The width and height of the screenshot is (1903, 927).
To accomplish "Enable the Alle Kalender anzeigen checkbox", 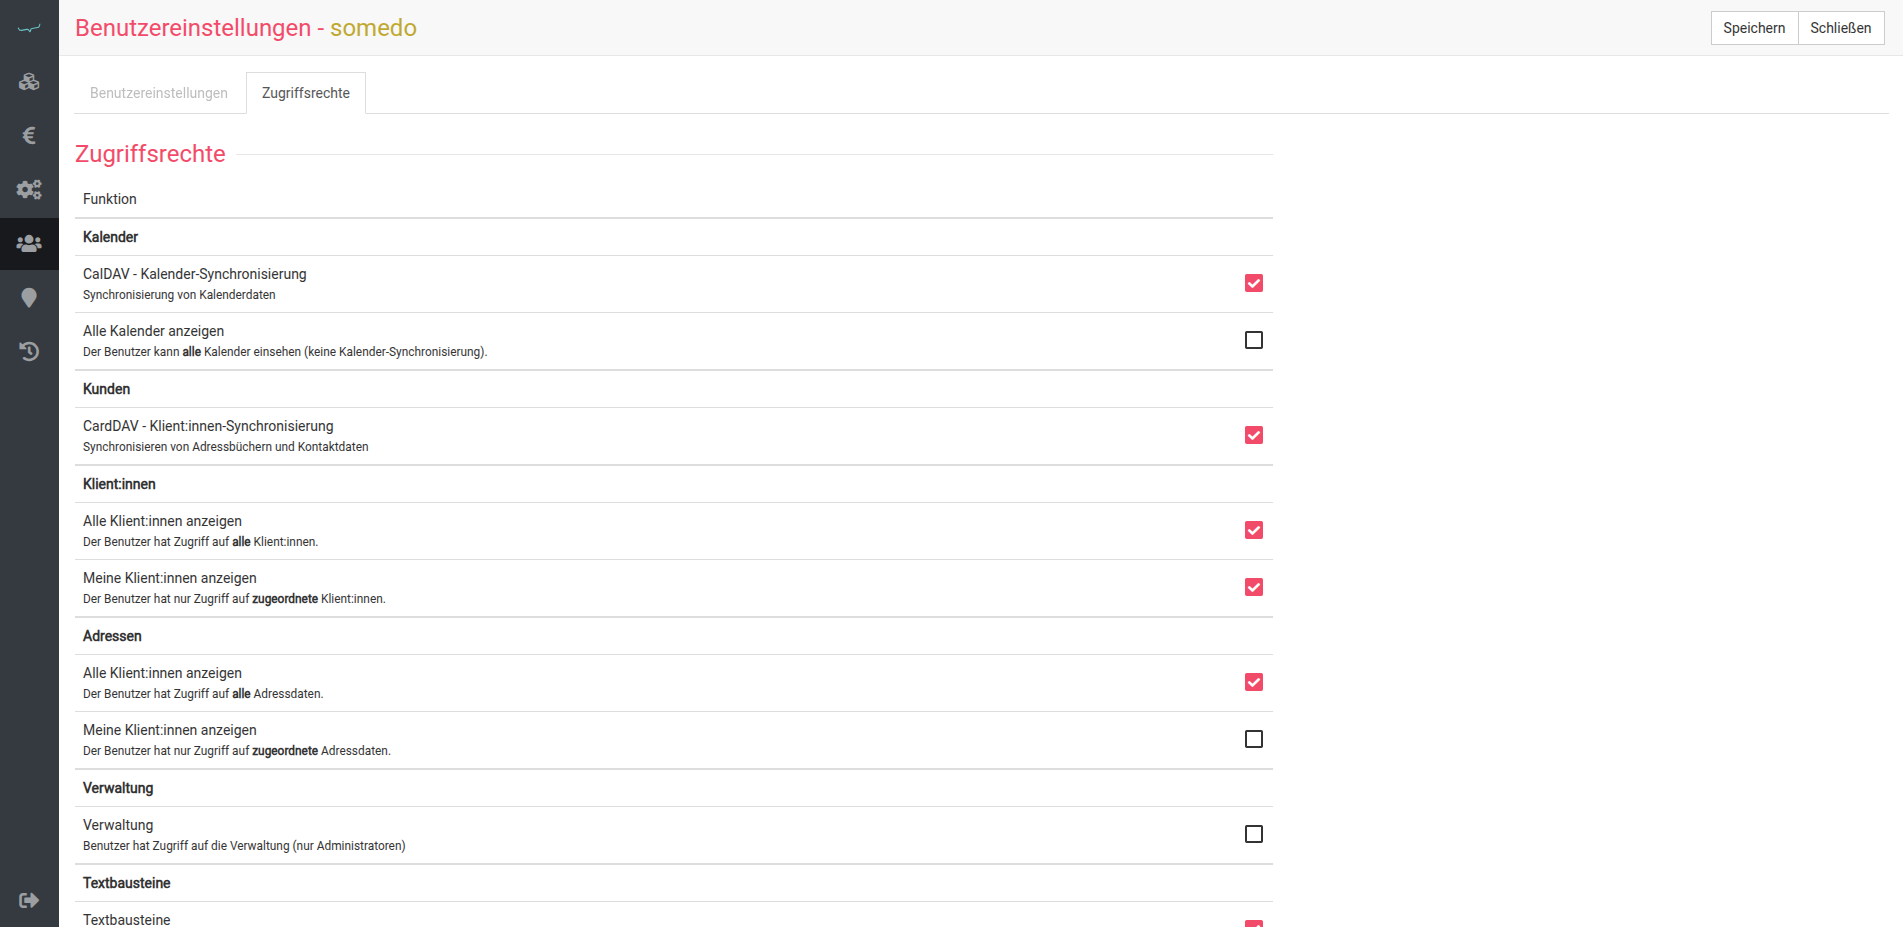I will click(1253, 340).
